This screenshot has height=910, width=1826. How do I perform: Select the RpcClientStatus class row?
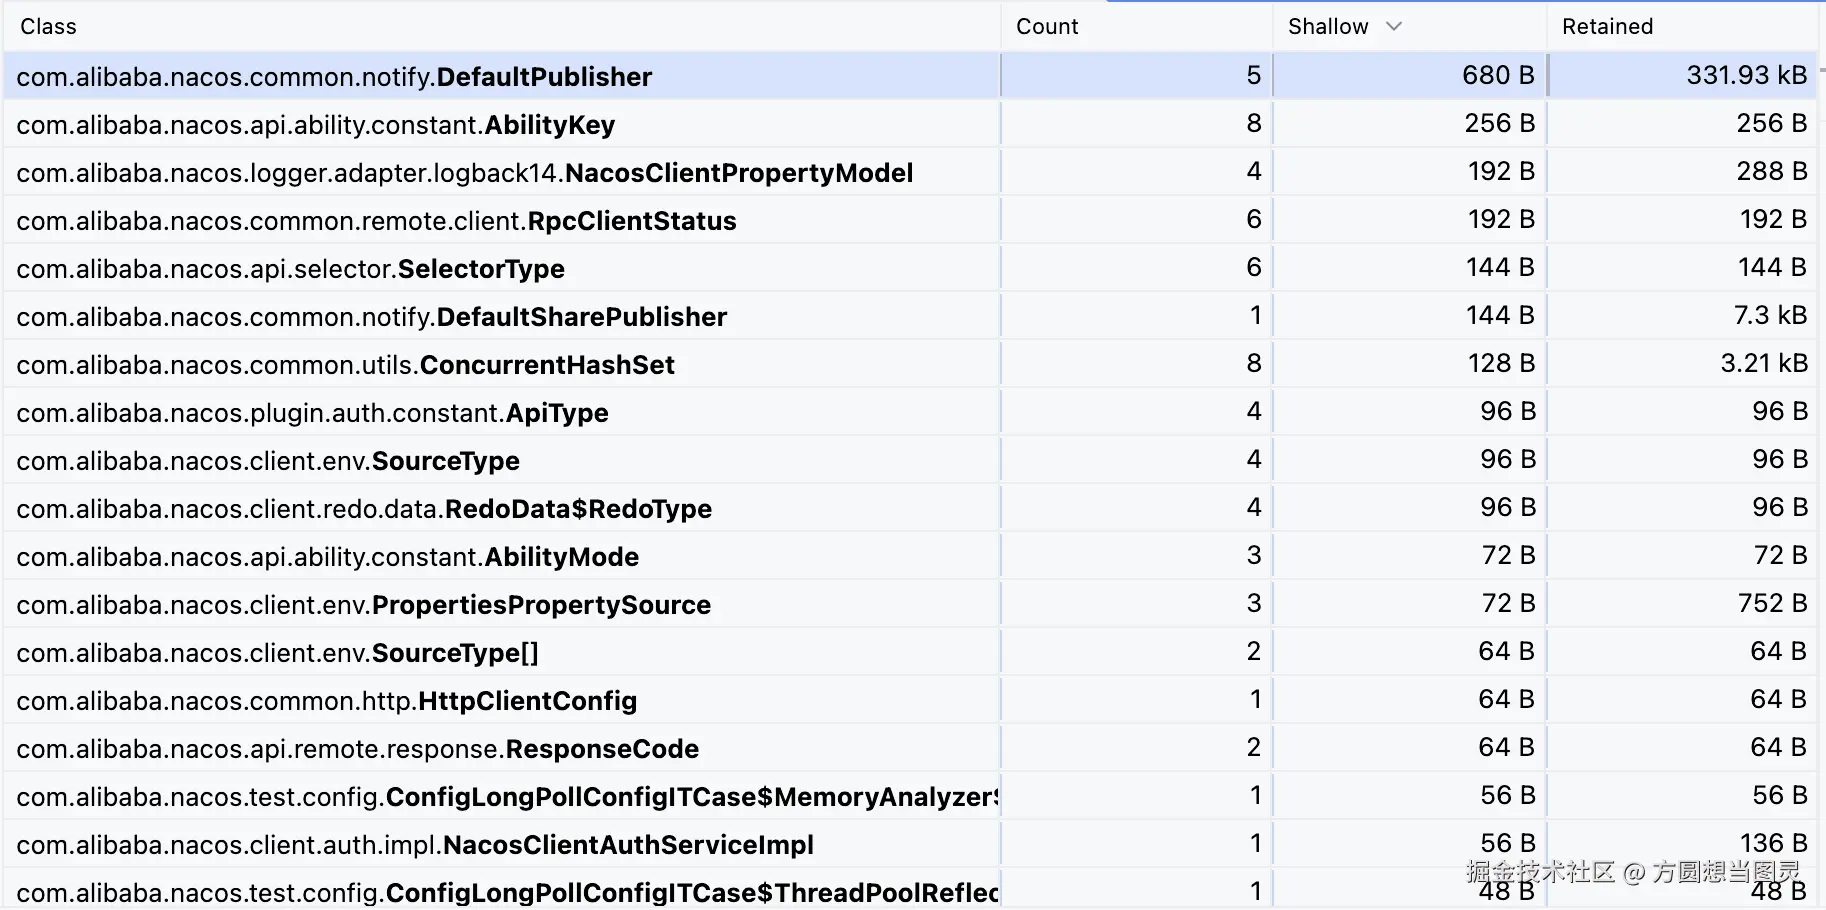(x=376, y=221)
